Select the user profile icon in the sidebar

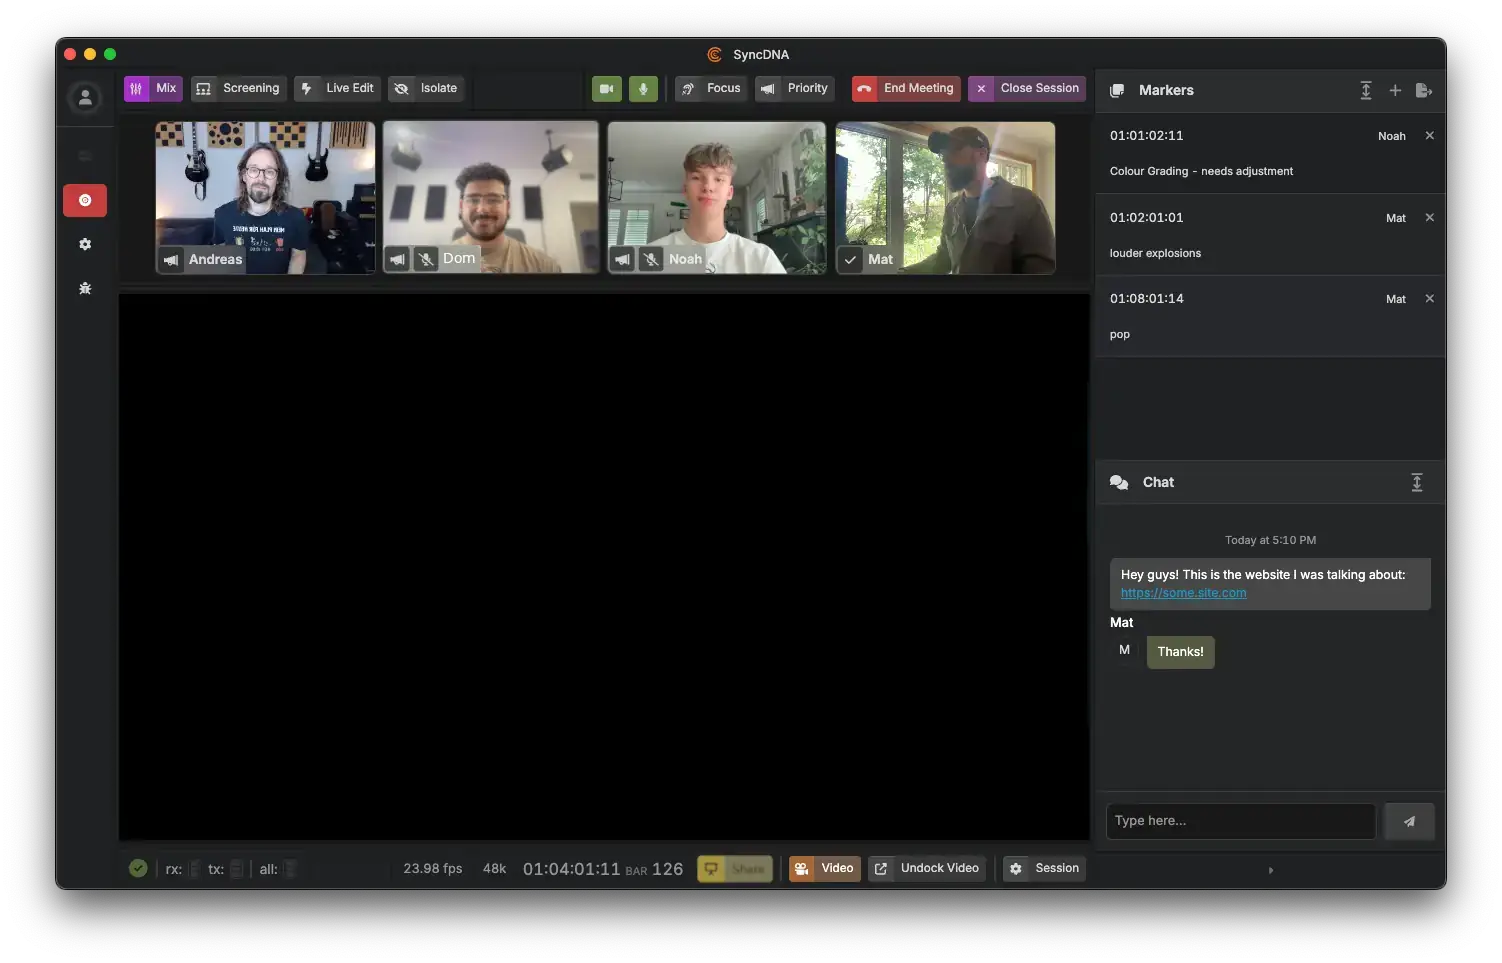(85, 97)
